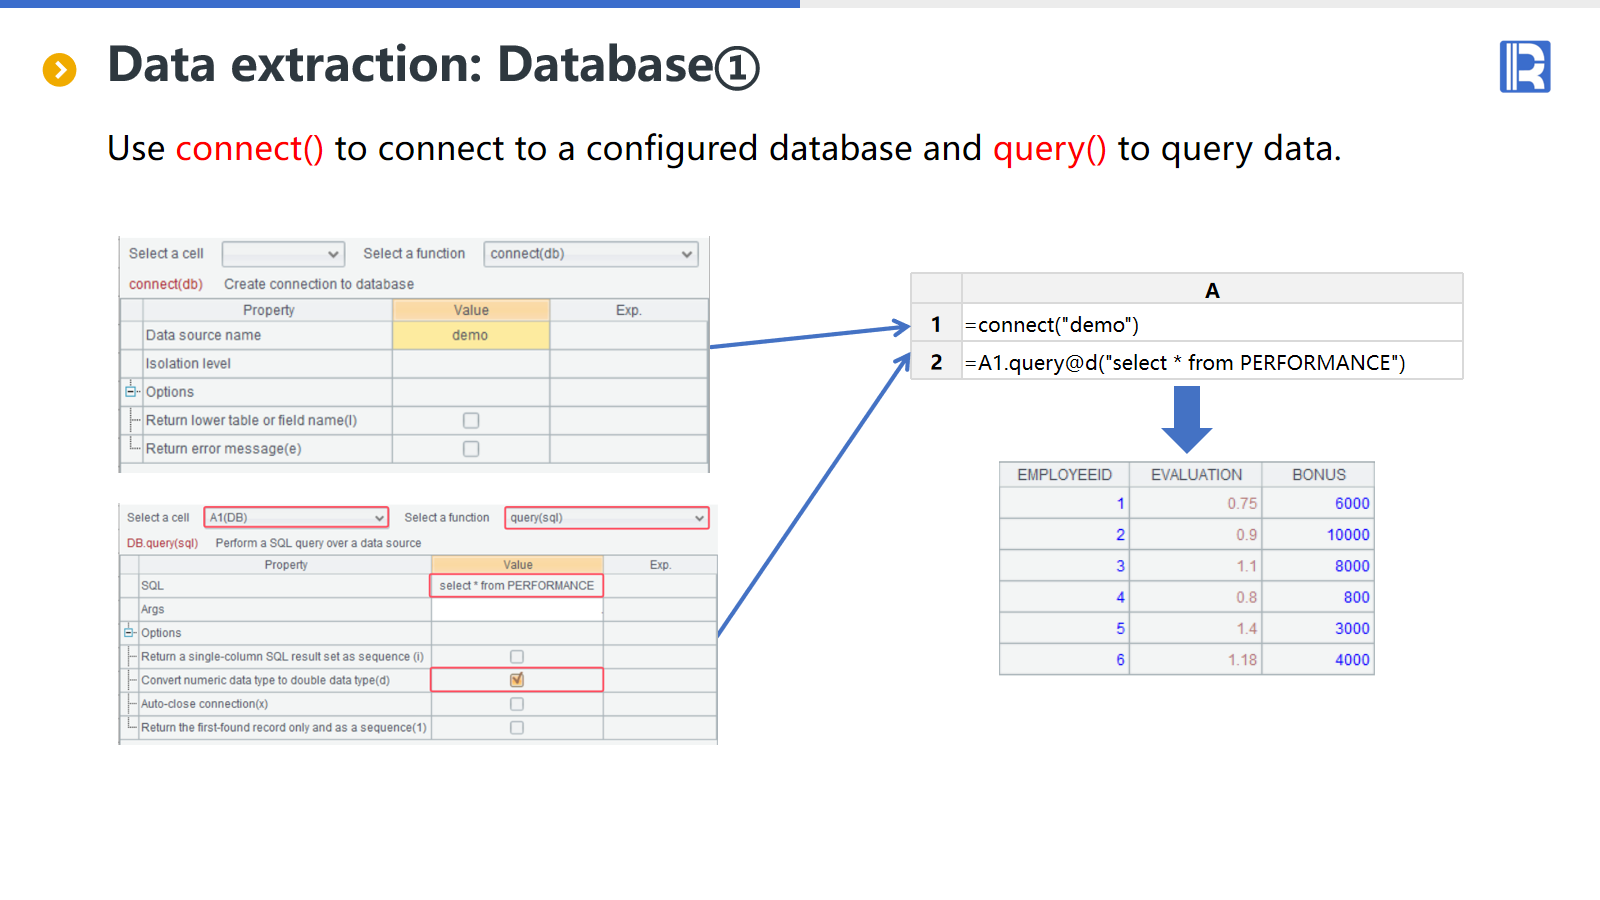Viewport: 1600px width, 900px height.
Task: Click the demo data source value field
Action: click(x=470, y=336)
